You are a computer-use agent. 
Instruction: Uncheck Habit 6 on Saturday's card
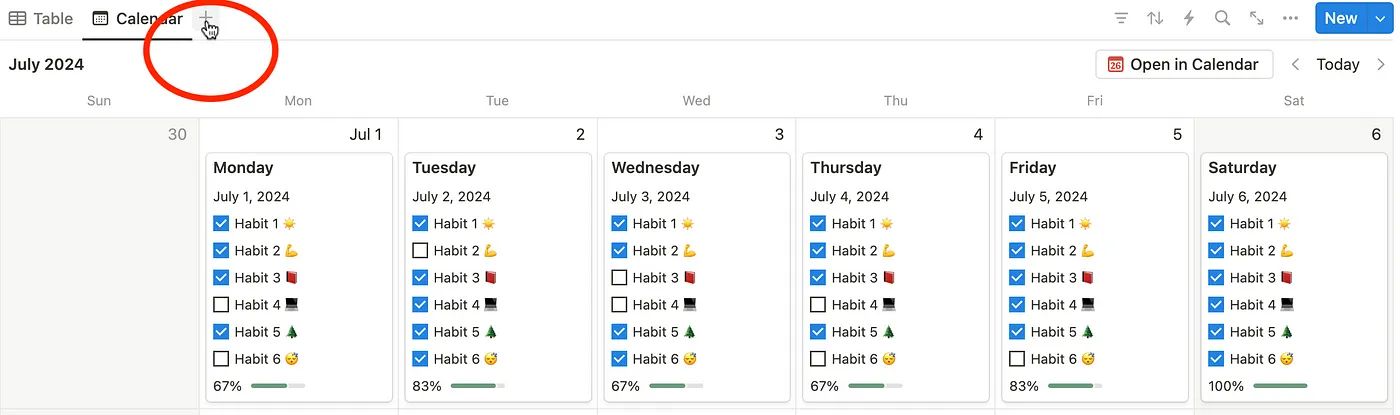[1216, 359]
